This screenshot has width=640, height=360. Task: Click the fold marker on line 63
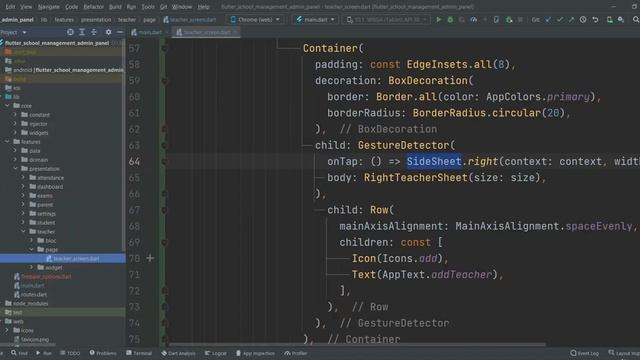(x=164, y=145)
